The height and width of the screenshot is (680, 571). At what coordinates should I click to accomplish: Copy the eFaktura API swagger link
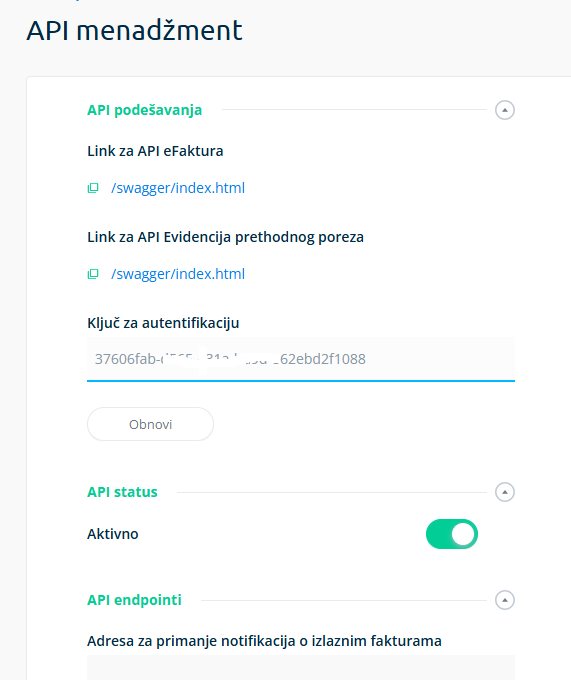[93, 188]
